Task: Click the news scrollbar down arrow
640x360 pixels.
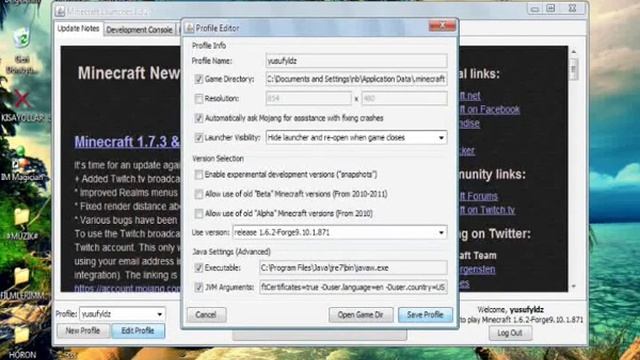Action: tap(573, 287)
